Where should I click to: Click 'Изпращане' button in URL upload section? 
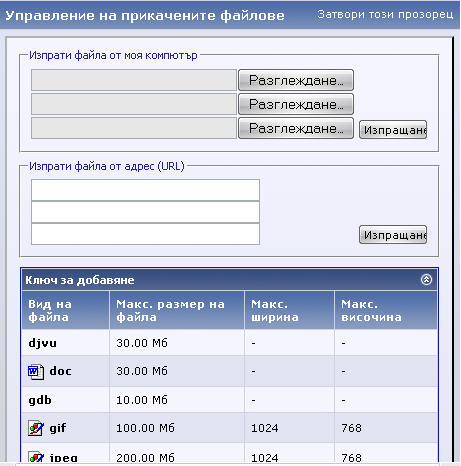click(x=393, y=235)
